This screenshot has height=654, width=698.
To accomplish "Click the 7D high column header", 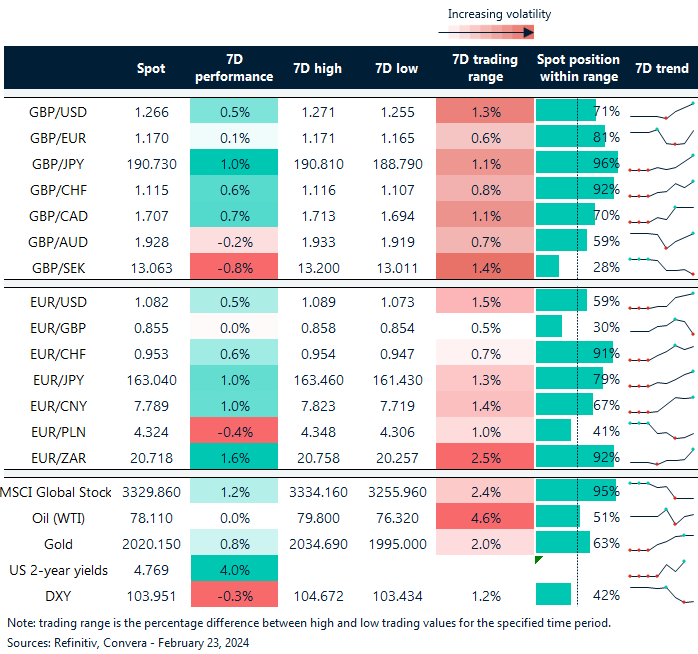I will click(x=317, y=68).
